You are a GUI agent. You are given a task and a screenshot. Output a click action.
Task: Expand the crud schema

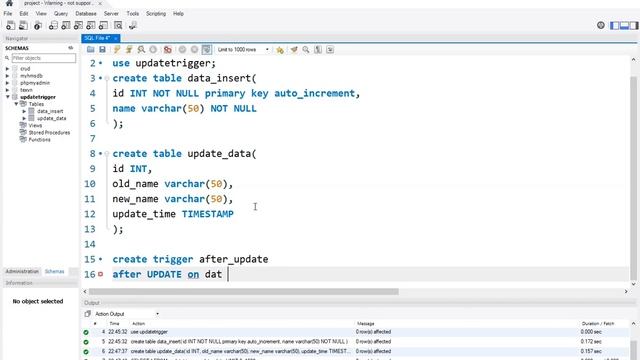7,69
